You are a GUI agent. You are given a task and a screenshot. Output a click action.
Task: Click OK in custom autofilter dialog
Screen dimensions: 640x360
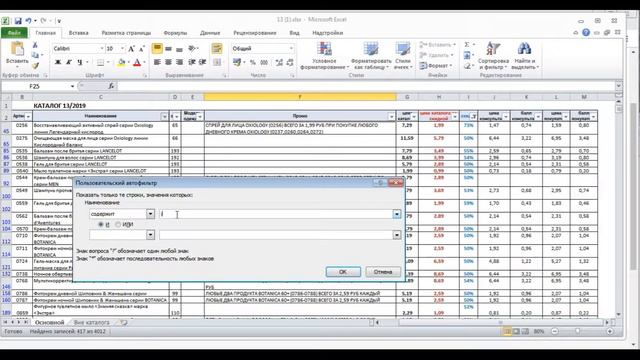click(x=343, y=272)
